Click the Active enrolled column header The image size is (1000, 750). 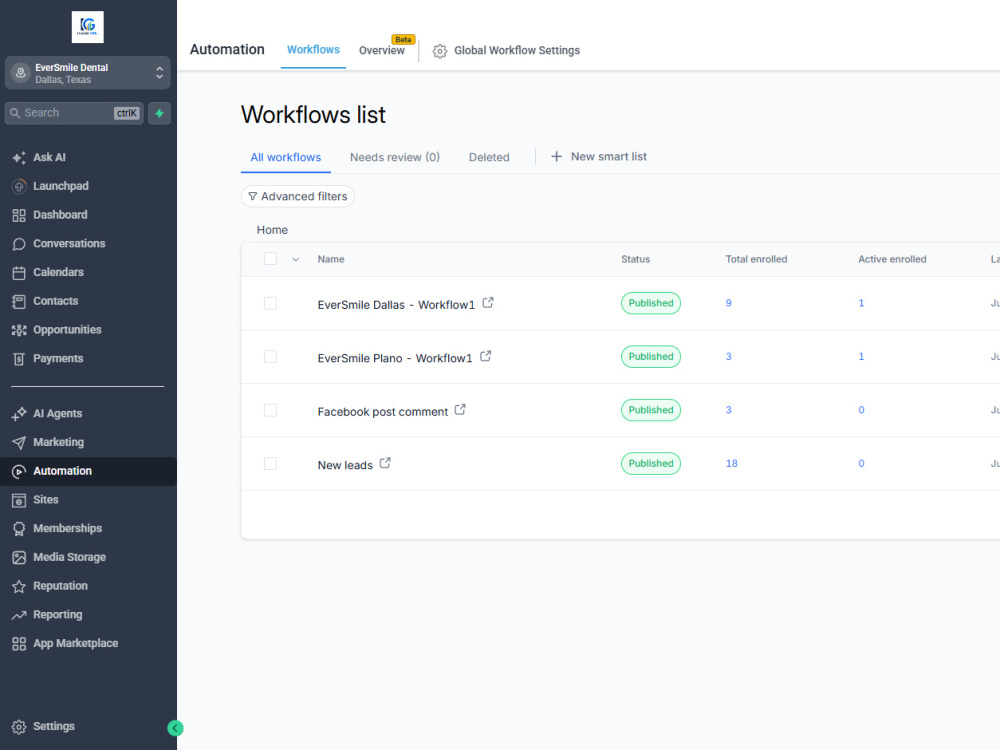click(x=892, y=260)
